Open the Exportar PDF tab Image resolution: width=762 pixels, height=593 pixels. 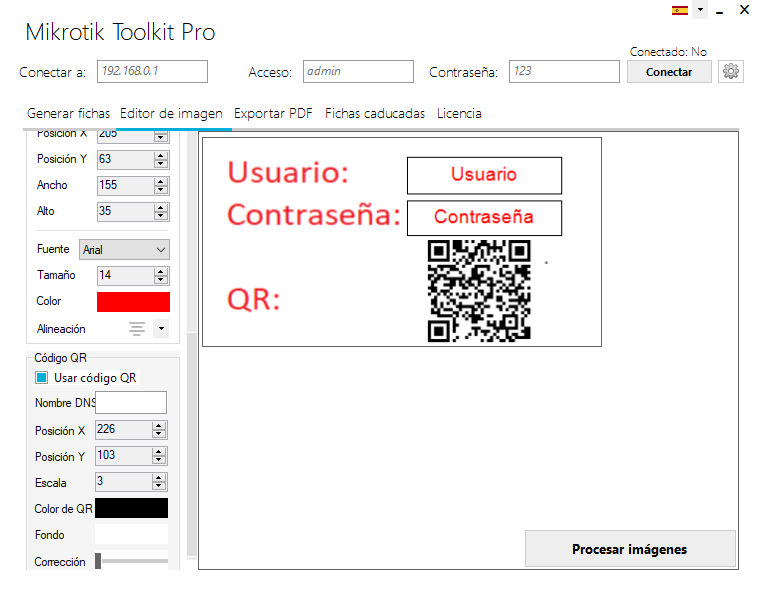click(273, 113)
